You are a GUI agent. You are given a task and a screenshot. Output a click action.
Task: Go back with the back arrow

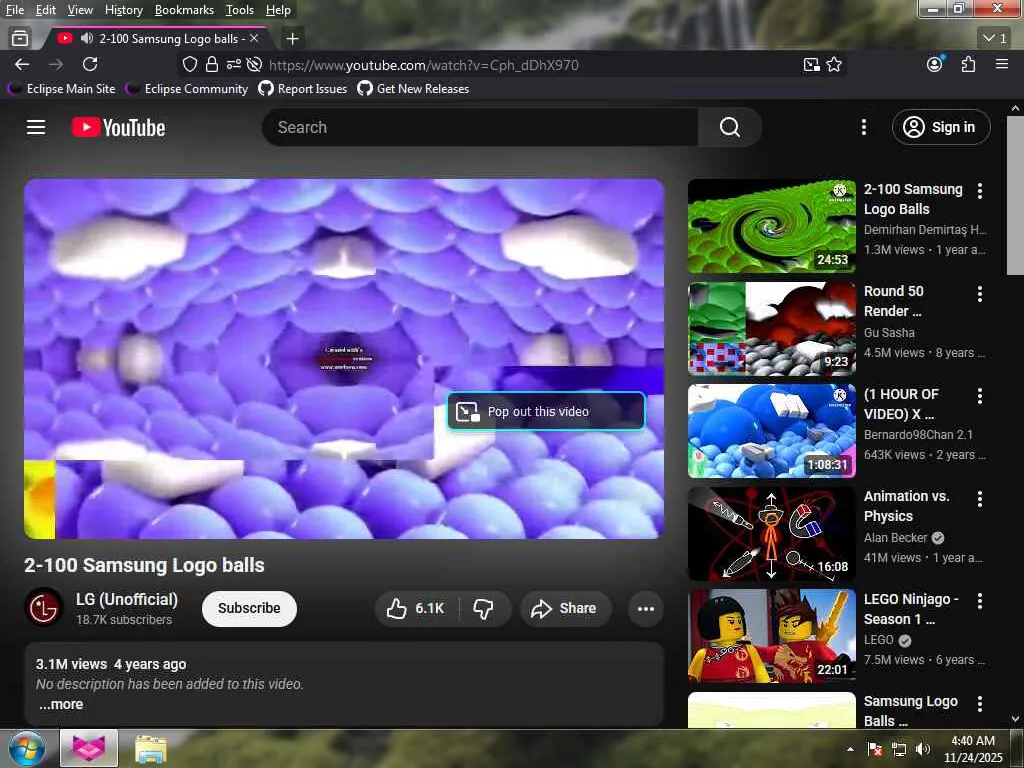pyautogui.click(x=22, y=64)
